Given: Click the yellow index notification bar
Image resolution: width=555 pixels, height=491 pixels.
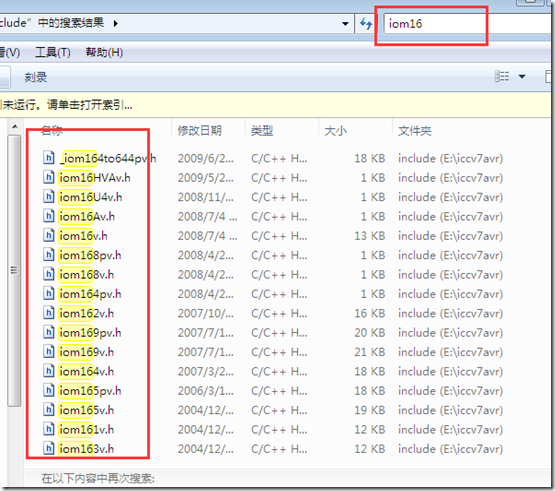Looking at the screenshot, I should 275,104.
